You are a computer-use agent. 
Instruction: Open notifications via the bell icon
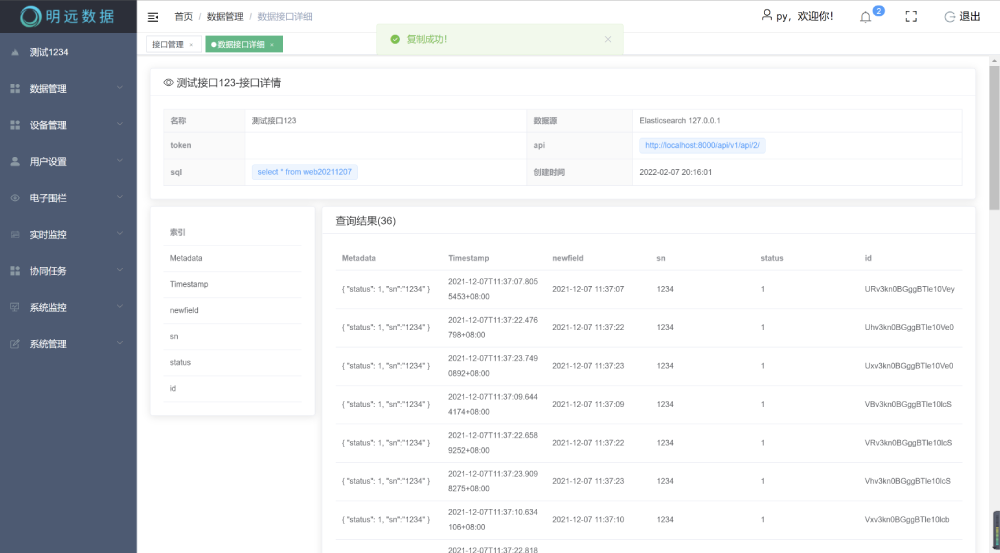click(x=865, y=17)
